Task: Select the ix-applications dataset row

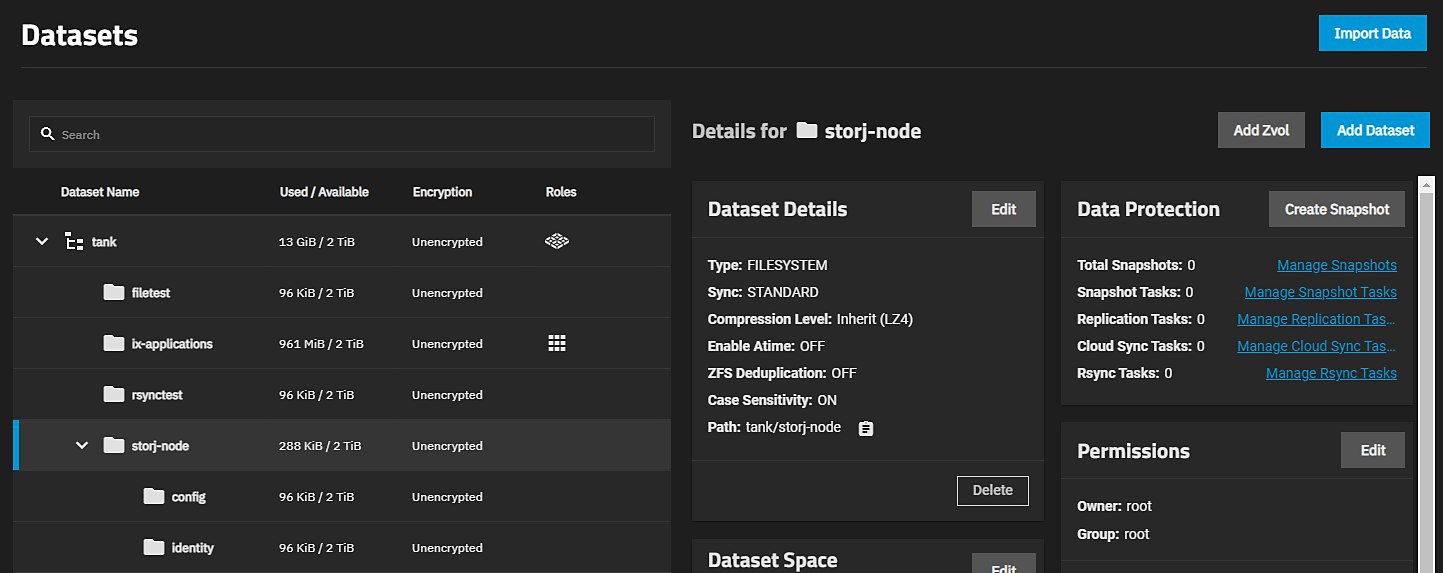Action: (x=340, y=343)
